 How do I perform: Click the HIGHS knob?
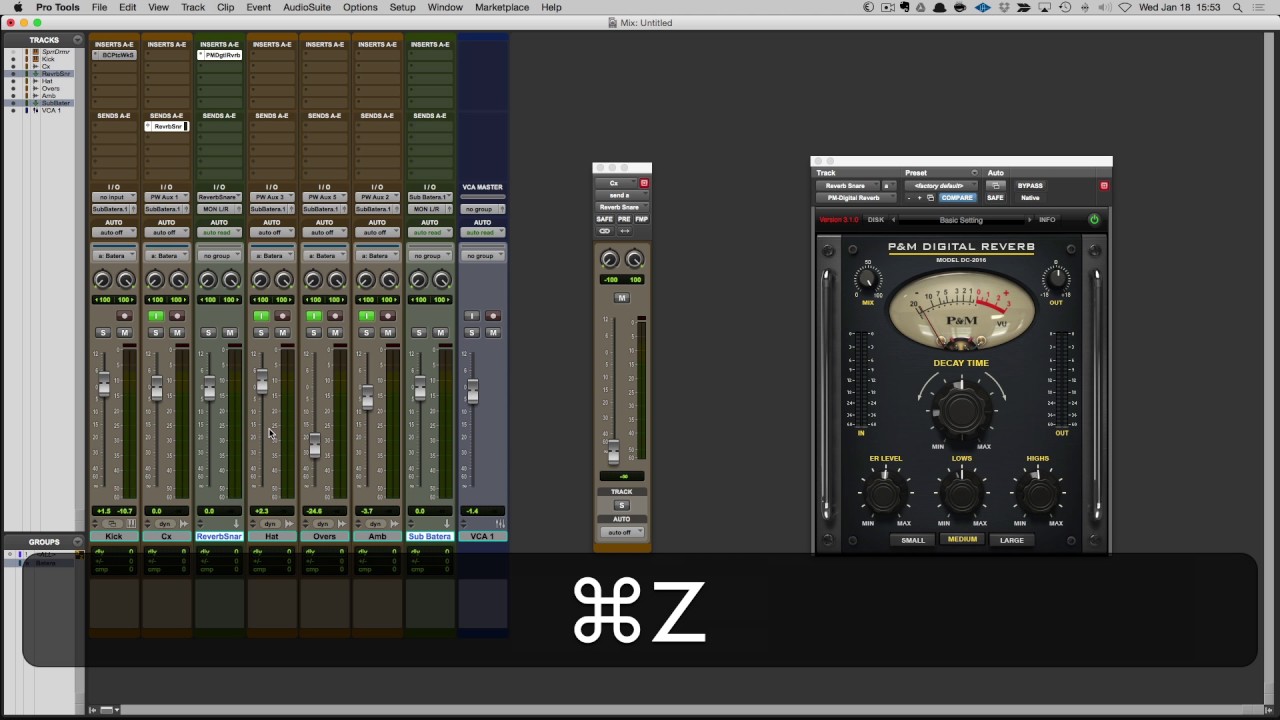(1038, 493)
